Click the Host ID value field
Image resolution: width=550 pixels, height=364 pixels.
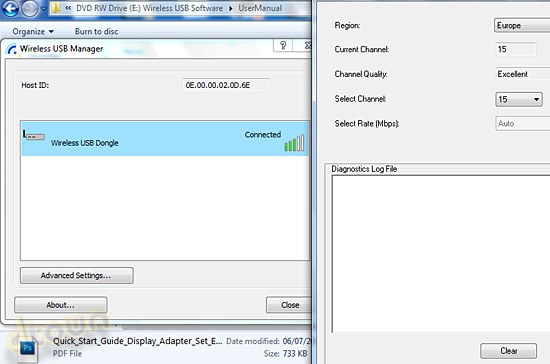(x=226, y=85)
